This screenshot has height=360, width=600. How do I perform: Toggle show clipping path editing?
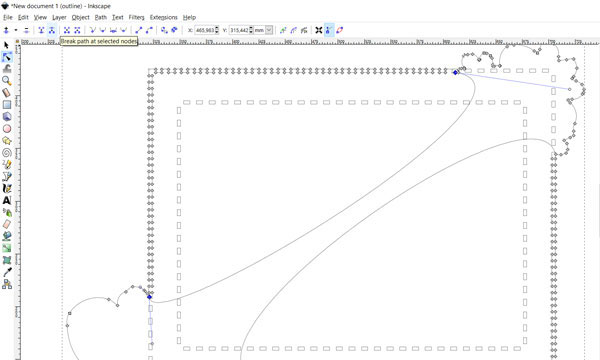(x=283, y=30)
